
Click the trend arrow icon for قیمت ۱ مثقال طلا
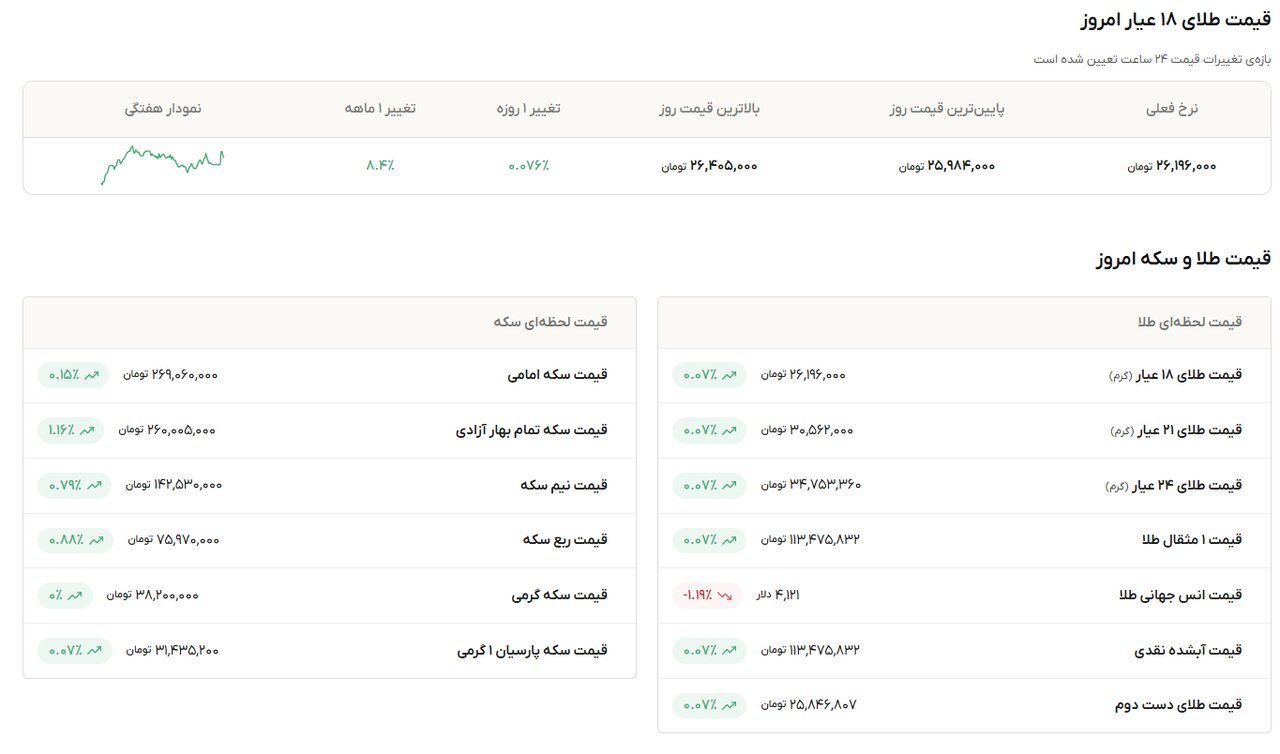pos(729,540)
